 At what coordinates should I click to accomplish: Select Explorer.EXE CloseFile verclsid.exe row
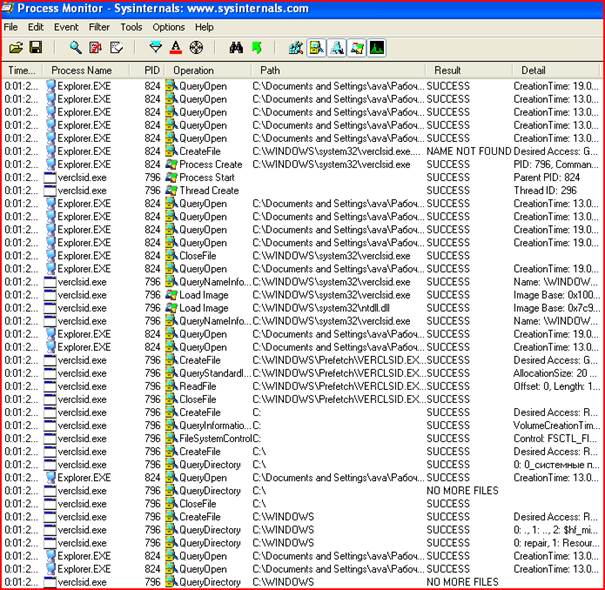(302, 256)
